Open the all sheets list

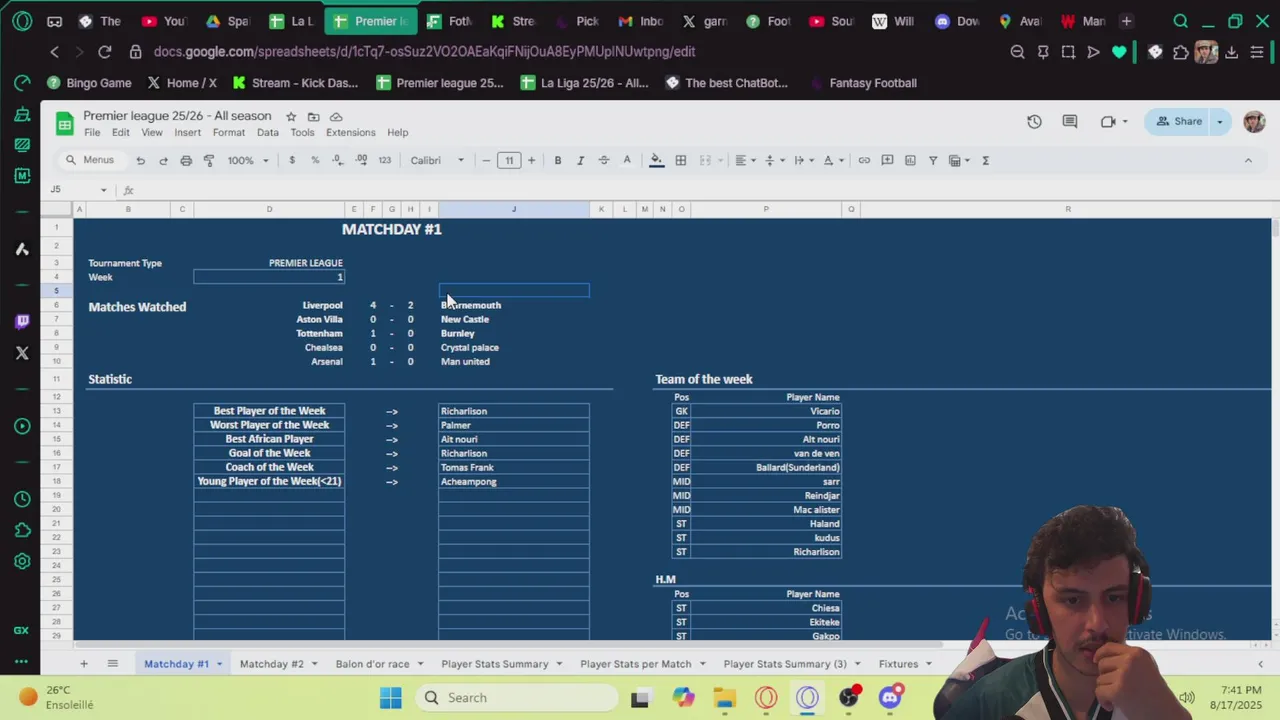pyautogui.click(x=112, y=664)
